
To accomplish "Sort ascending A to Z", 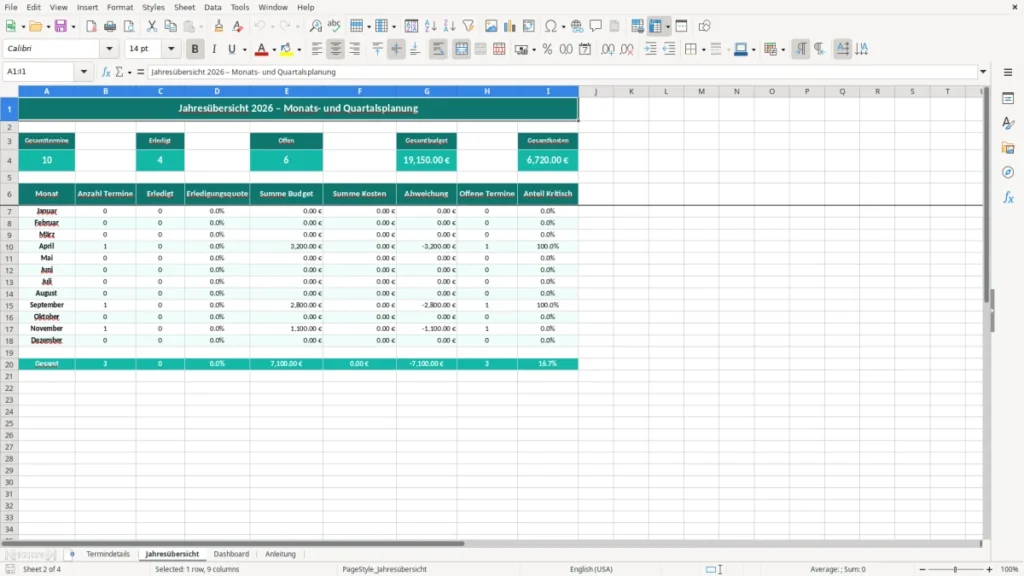I will tap(430, 26).
